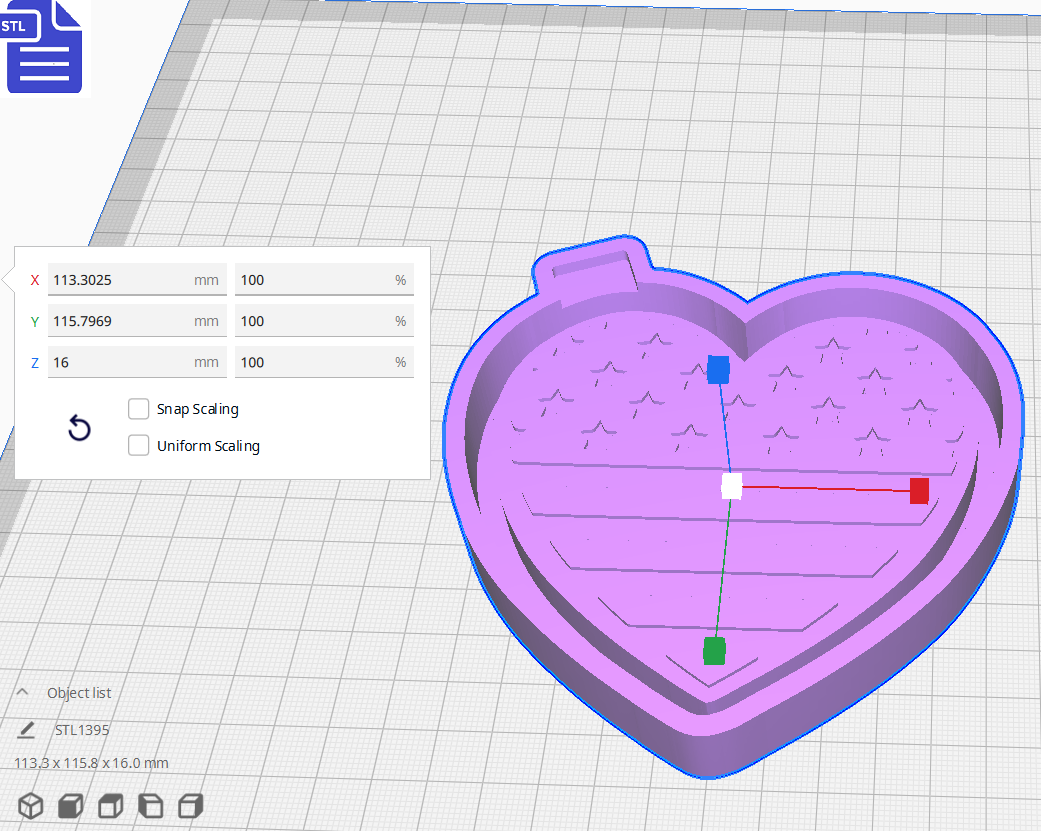Enable the Snap Scaling checkbox
The width and height of the screenshot is (1041, 831).
click(139, 409)
